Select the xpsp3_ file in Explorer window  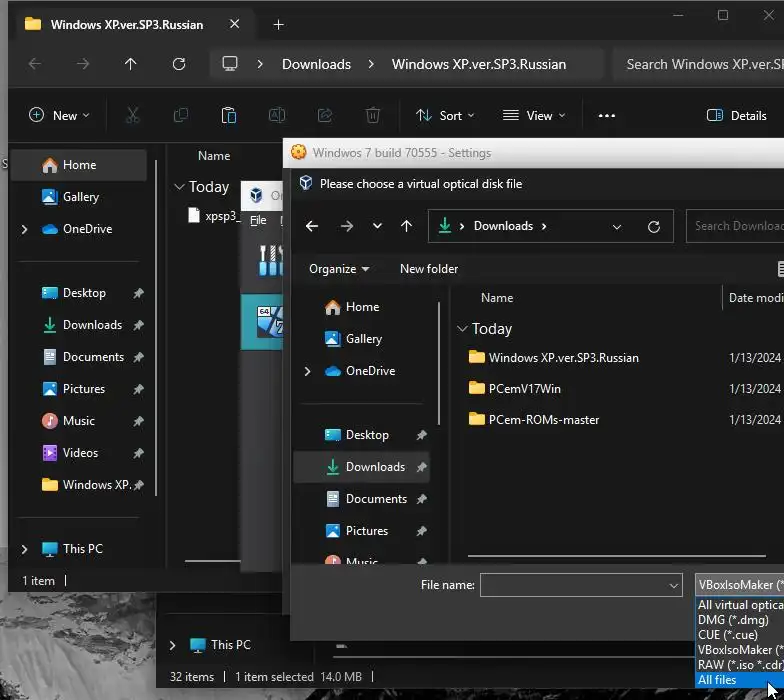214,216
